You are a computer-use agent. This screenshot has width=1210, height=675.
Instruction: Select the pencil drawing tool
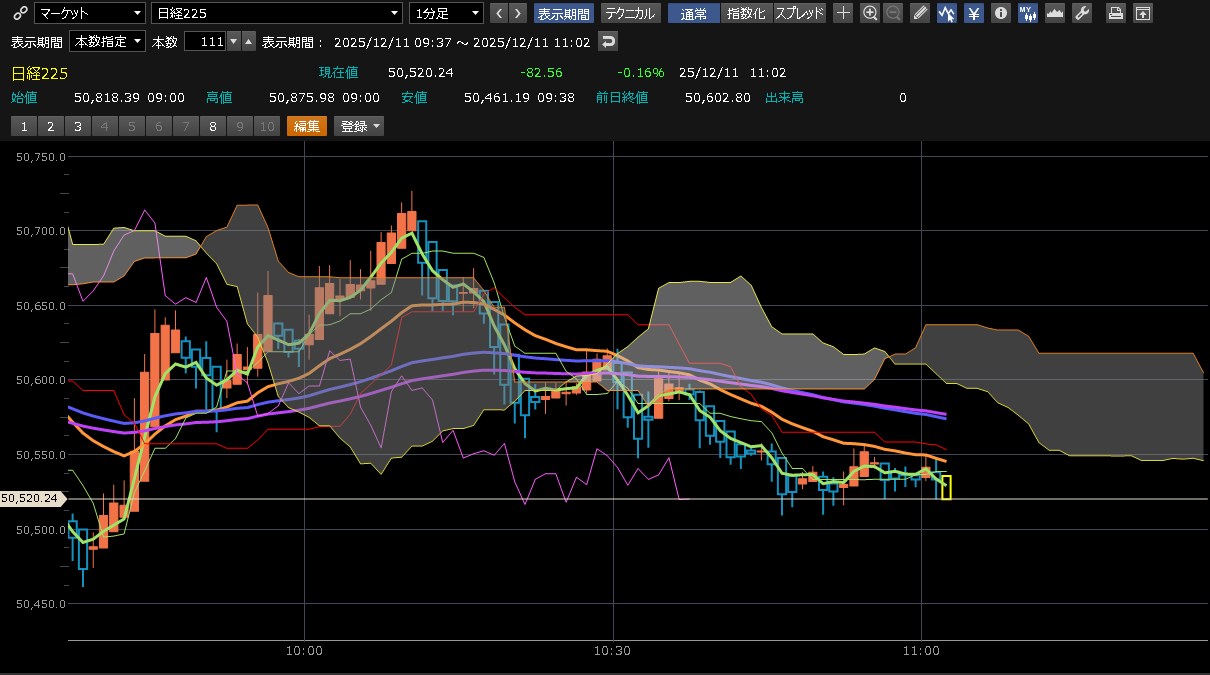920,13
